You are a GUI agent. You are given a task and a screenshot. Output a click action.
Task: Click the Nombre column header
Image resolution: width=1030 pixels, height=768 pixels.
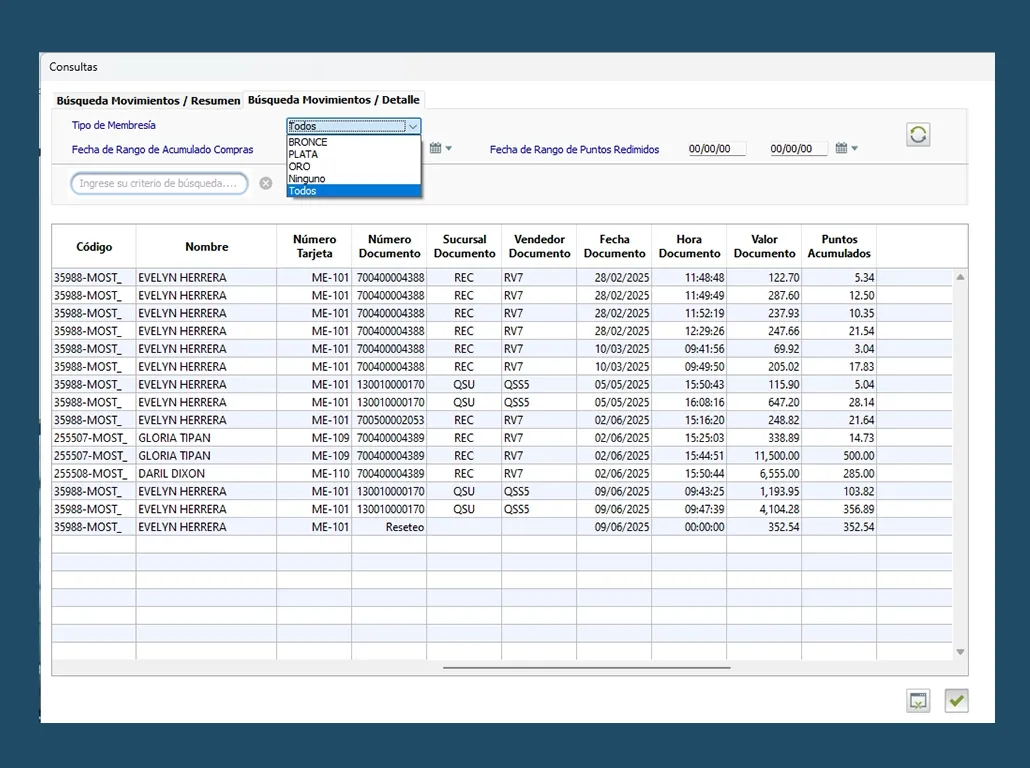[206, 246]
